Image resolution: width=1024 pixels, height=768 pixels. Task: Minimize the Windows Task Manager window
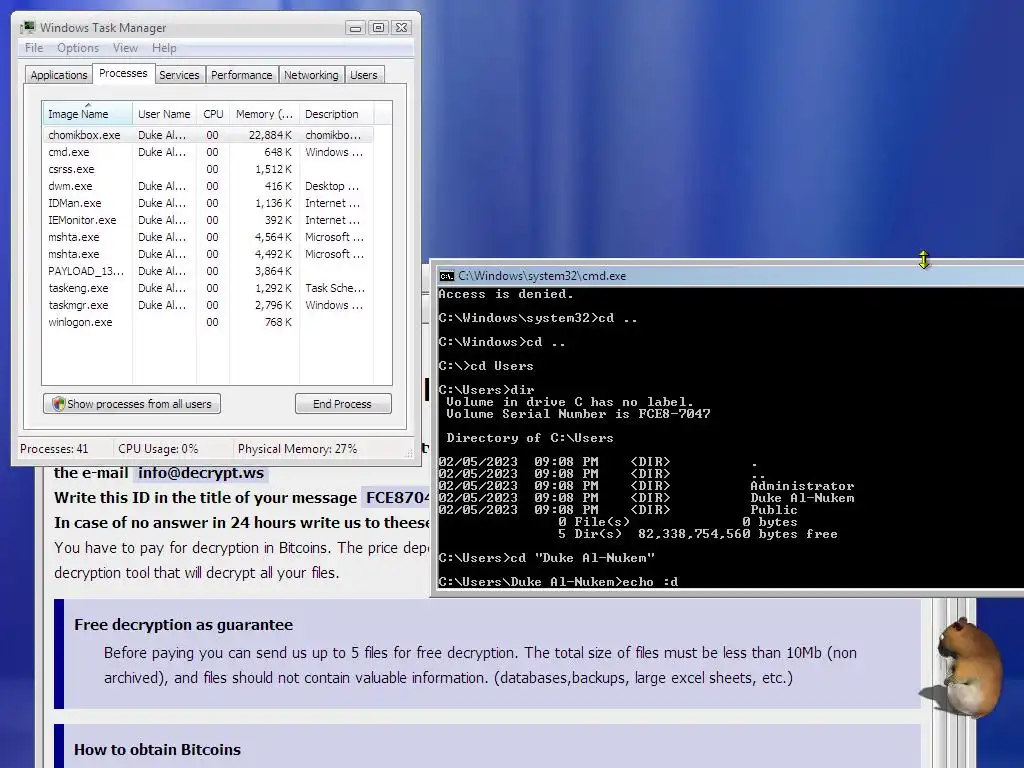355,27
